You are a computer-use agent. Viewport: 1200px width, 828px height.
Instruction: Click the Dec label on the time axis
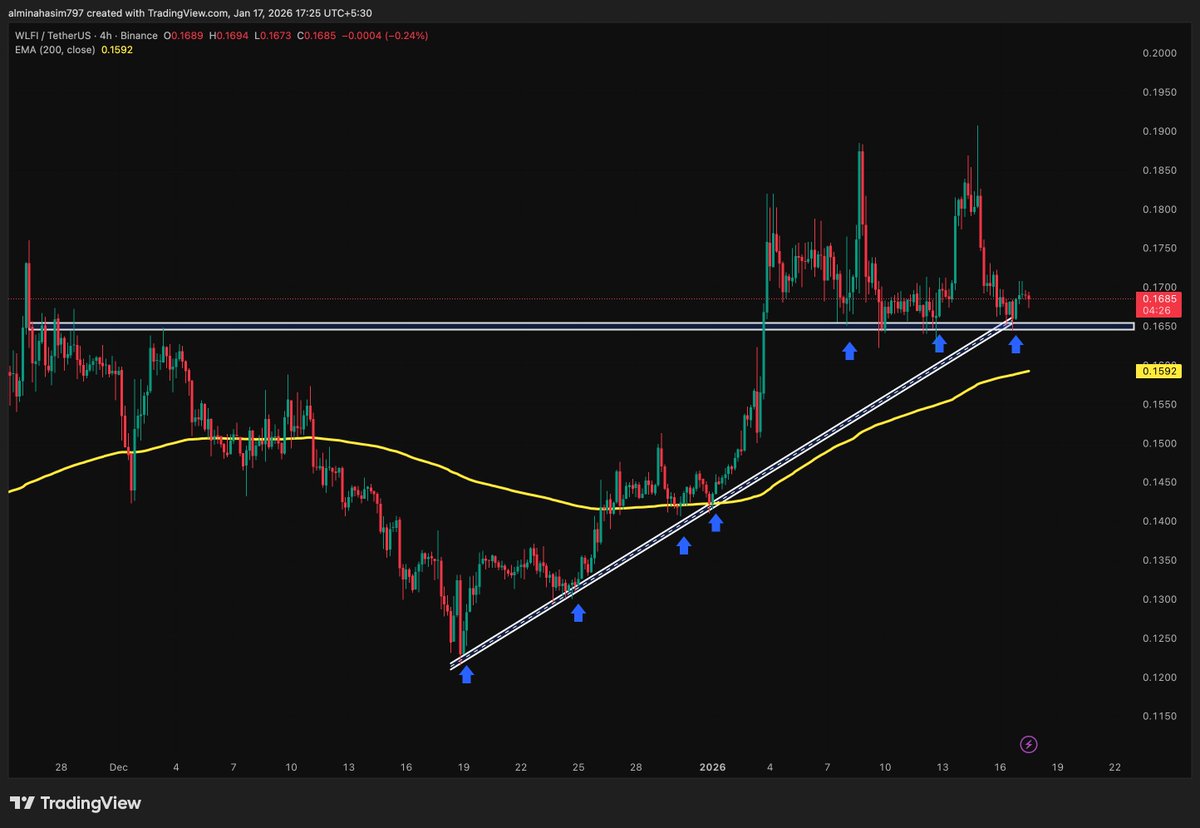118,768
